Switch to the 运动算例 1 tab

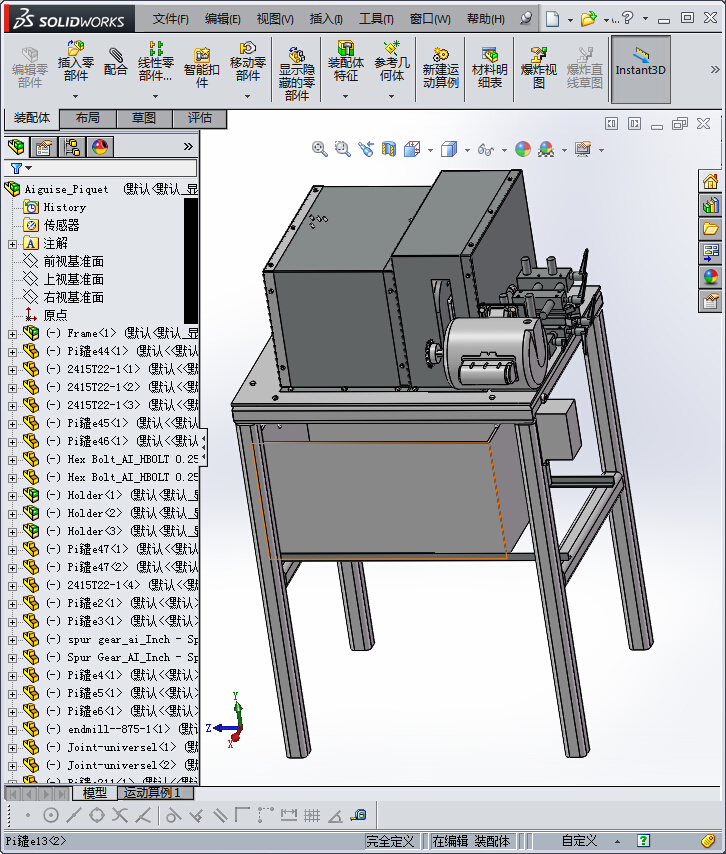point(156,792)
